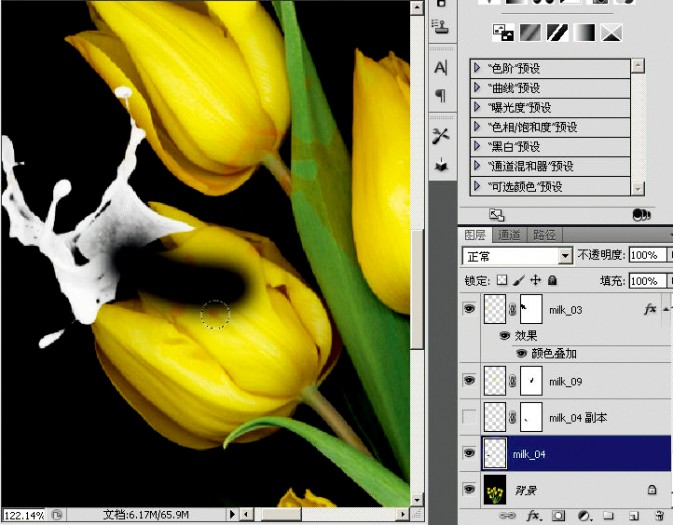Create new fill or adjustment layer
The height and width of the screenshot is (525, 673).
point(584,516)
